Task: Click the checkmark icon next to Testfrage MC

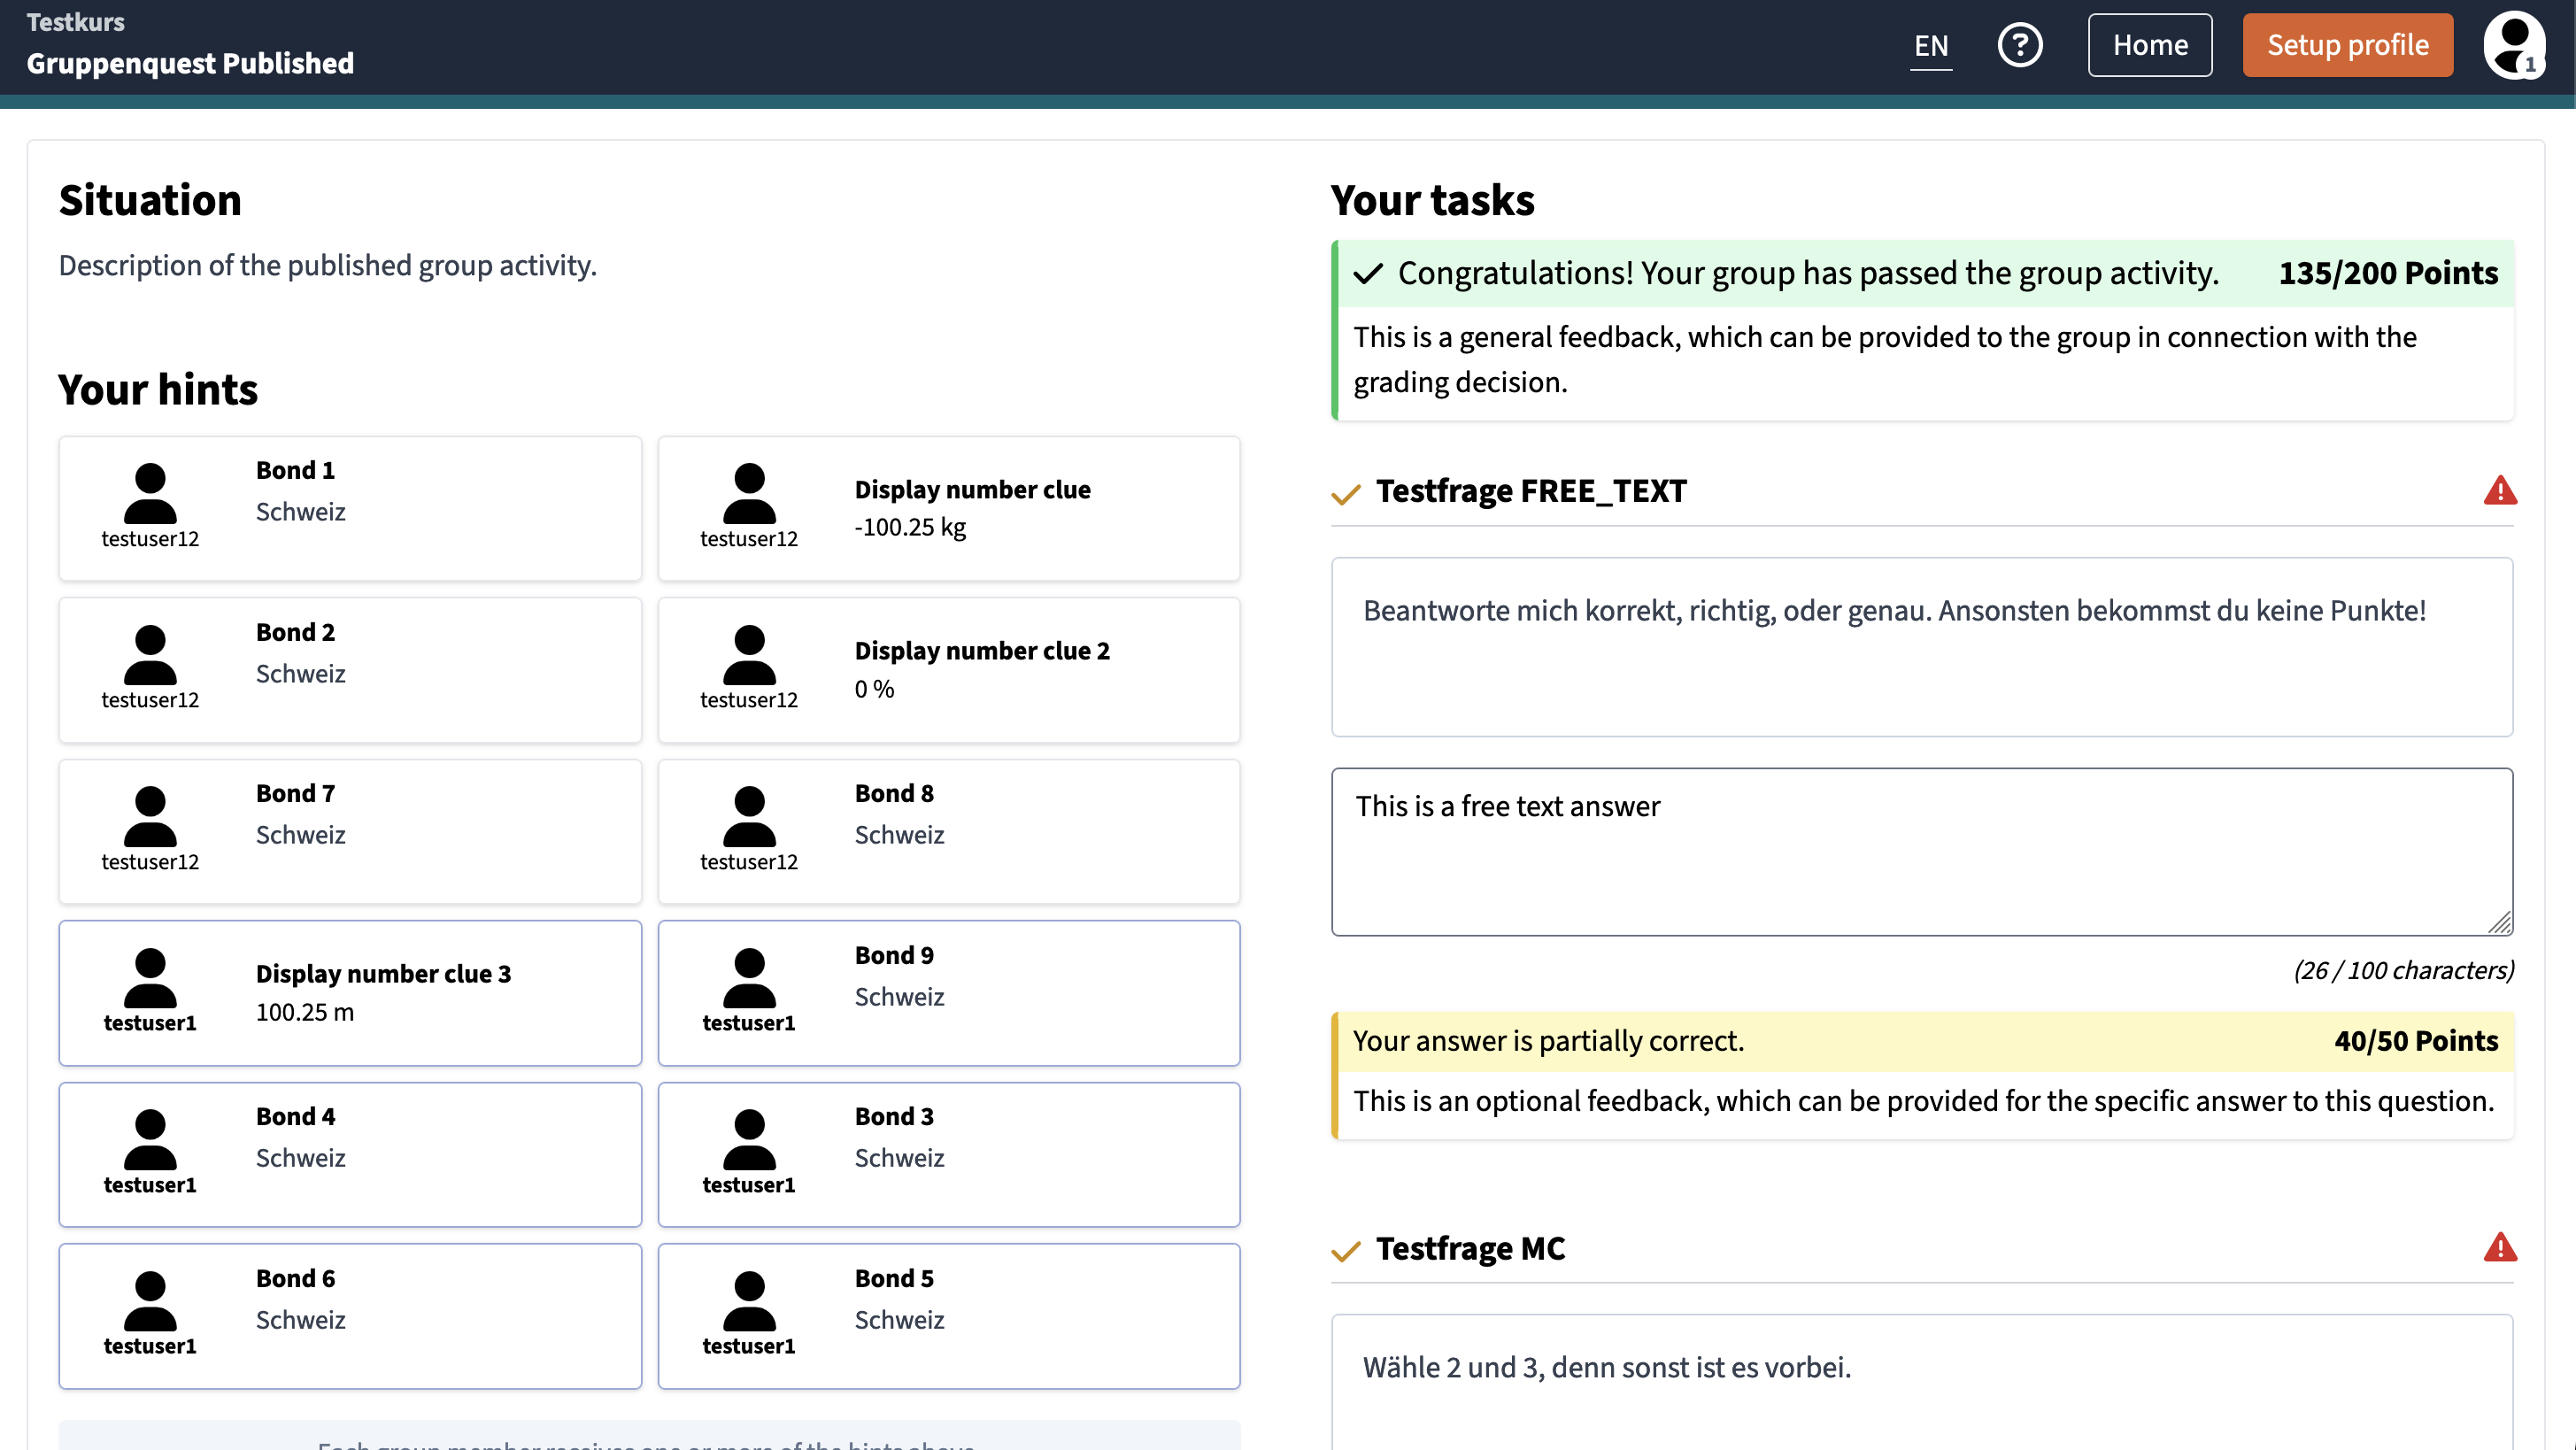Action: (x=1346, y=1250)
